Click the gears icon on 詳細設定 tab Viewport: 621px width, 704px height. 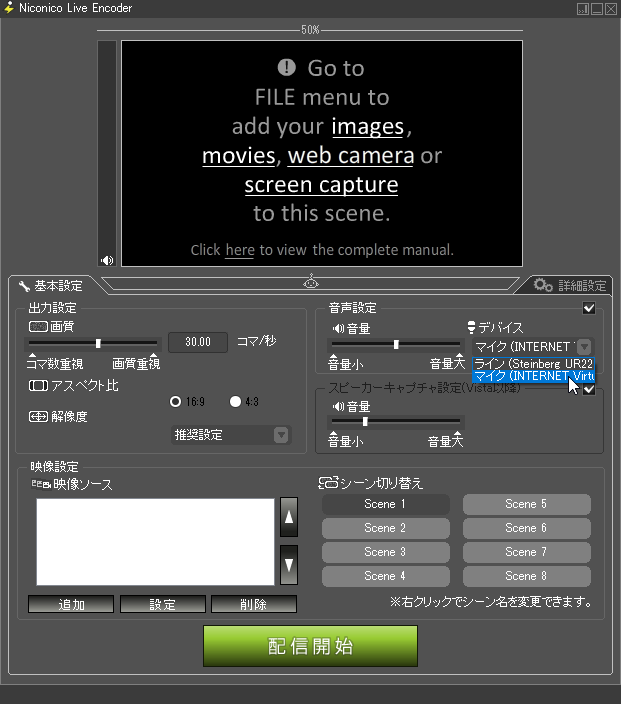pyautogui.click(x=543, y=285)
